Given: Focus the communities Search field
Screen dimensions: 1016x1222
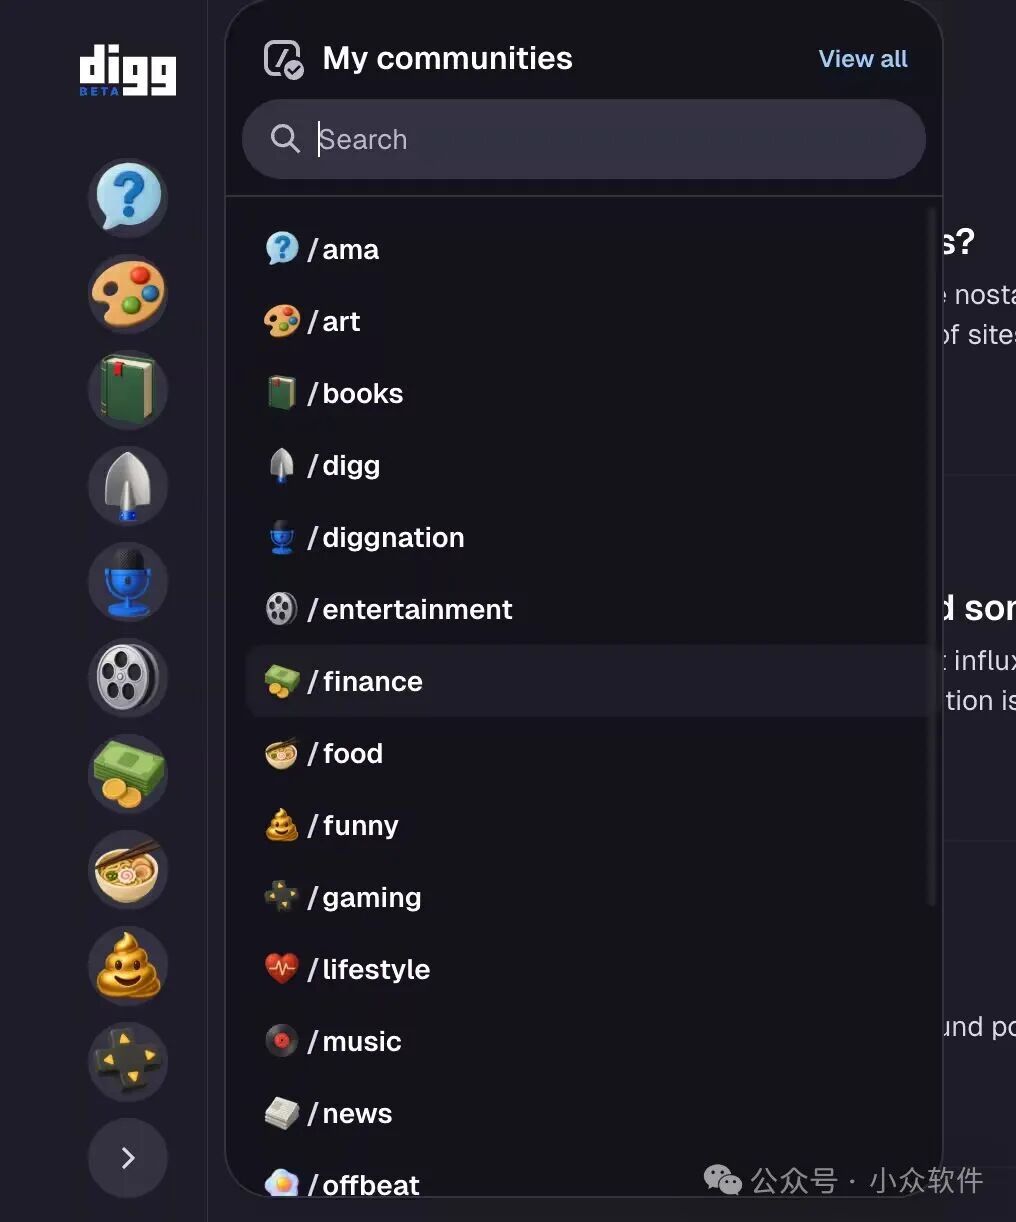Looking at the screenshot, I should click(x=600, y=139).
